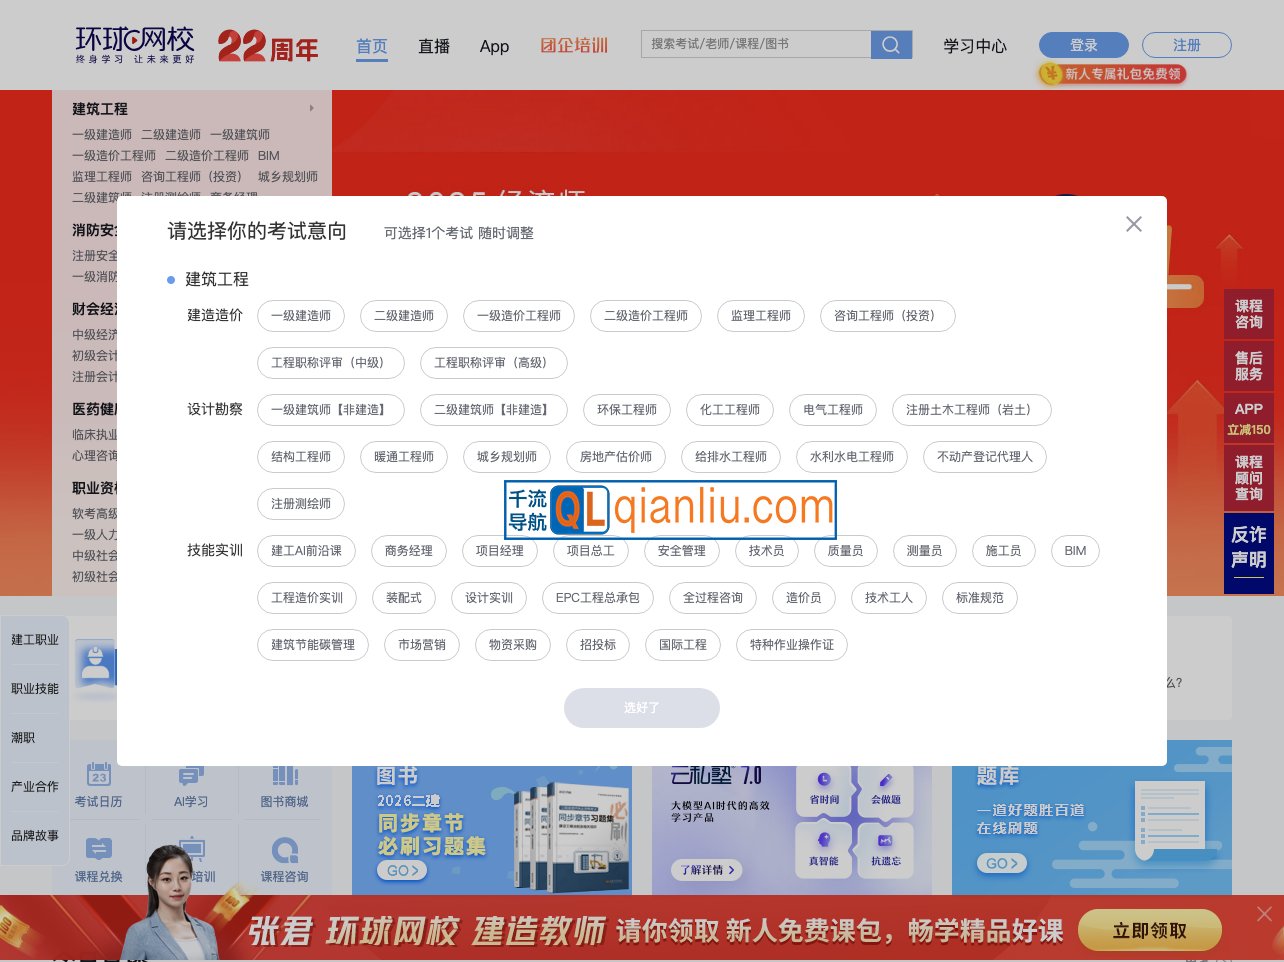Select the 安全管理 skill chip
The height and width of the screenshot is (962, 1284).
click(x=681, y=551)
